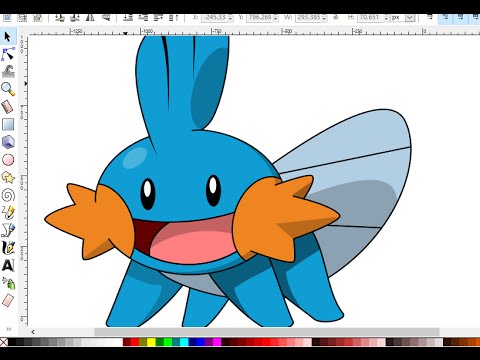The width and height of the screenshot is (480, 360).
Task: Select the Spray objects tool
Action: click(x=8, y=283)
